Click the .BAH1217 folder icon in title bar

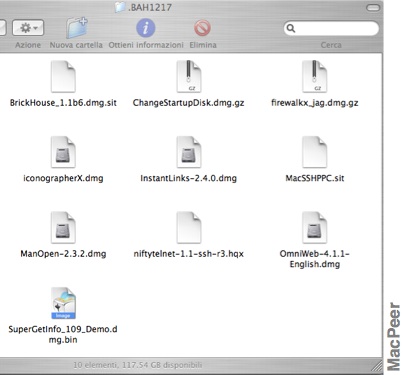point(120,7)
